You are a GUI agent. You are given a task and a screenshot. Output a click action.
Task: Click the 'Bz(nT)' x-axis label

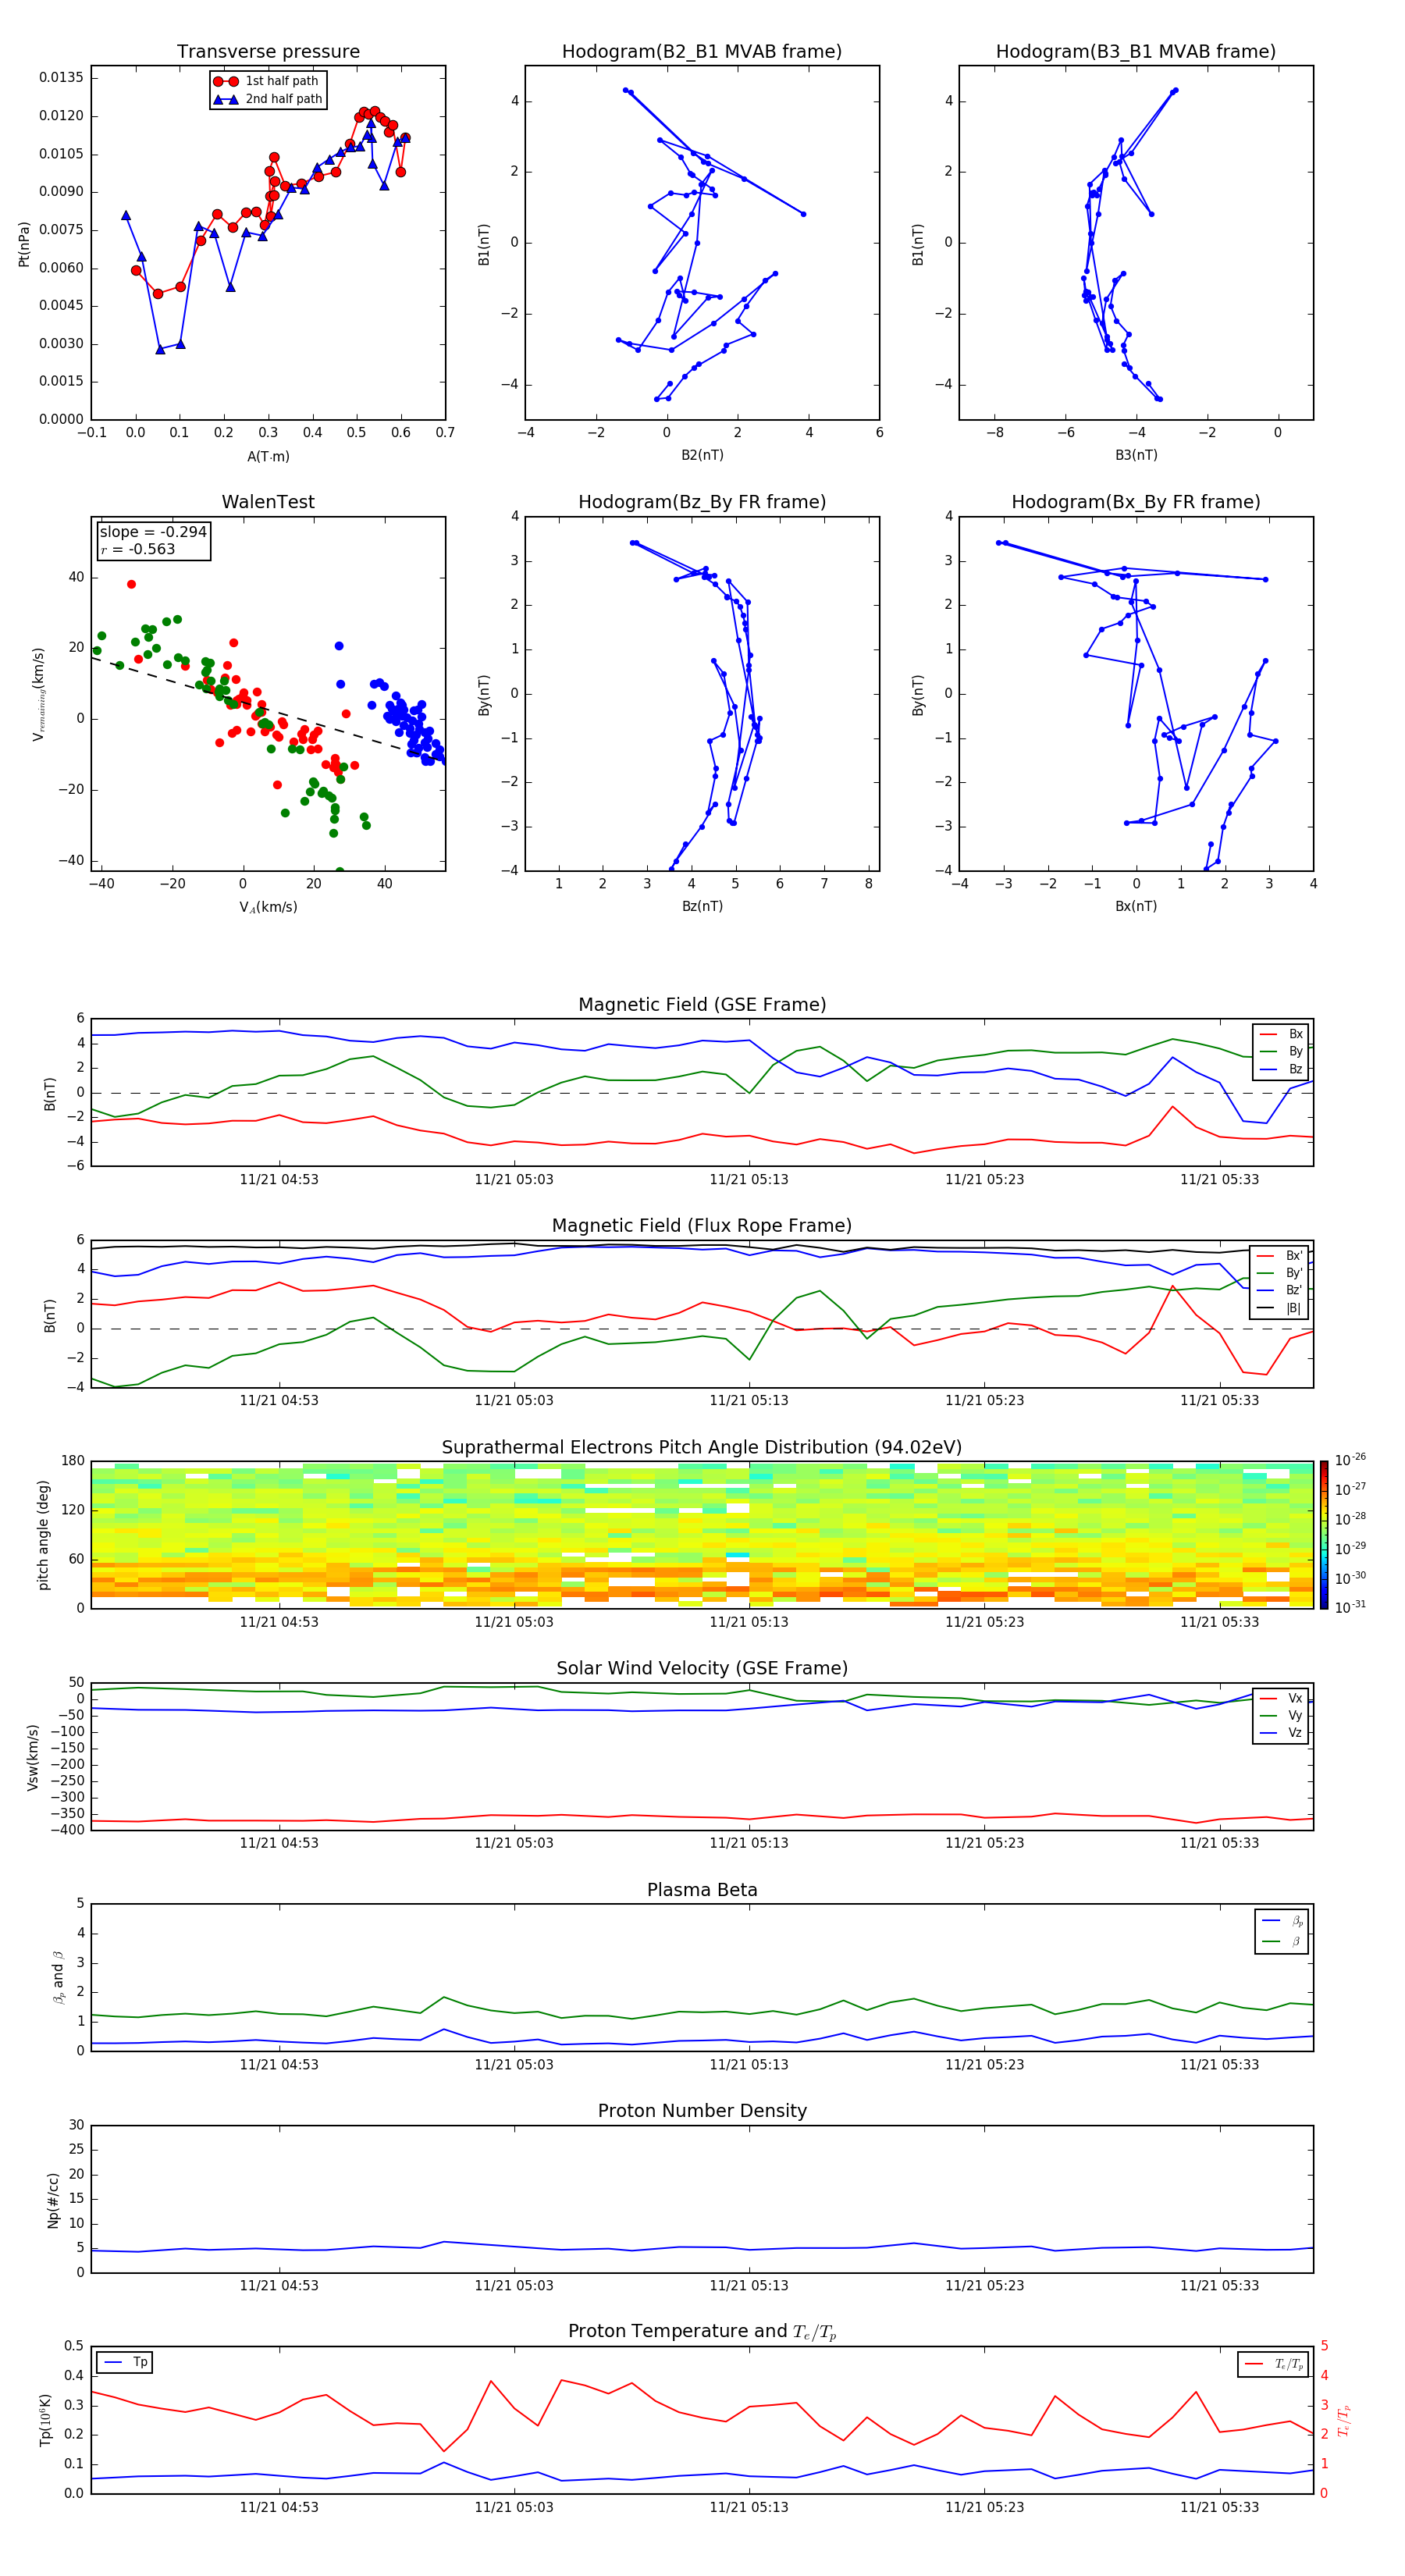[702, 907]
